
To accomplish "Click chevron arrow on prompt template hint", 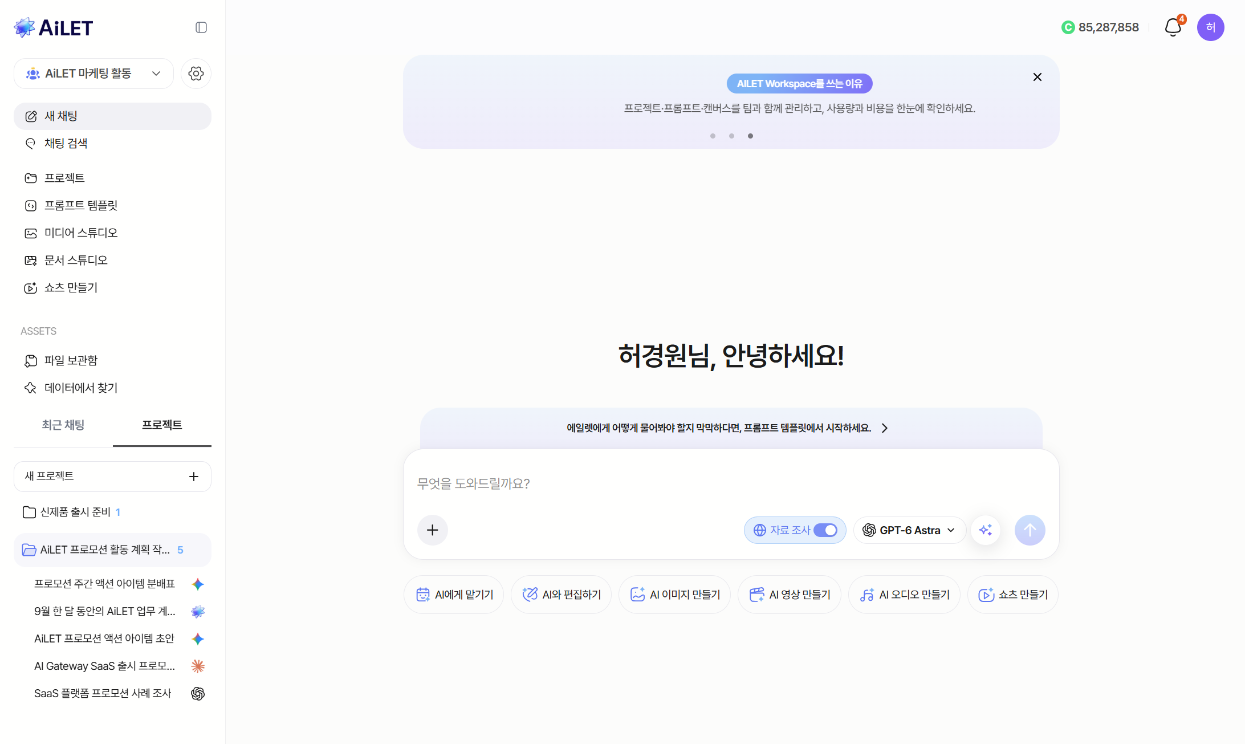I will (884, 428).
